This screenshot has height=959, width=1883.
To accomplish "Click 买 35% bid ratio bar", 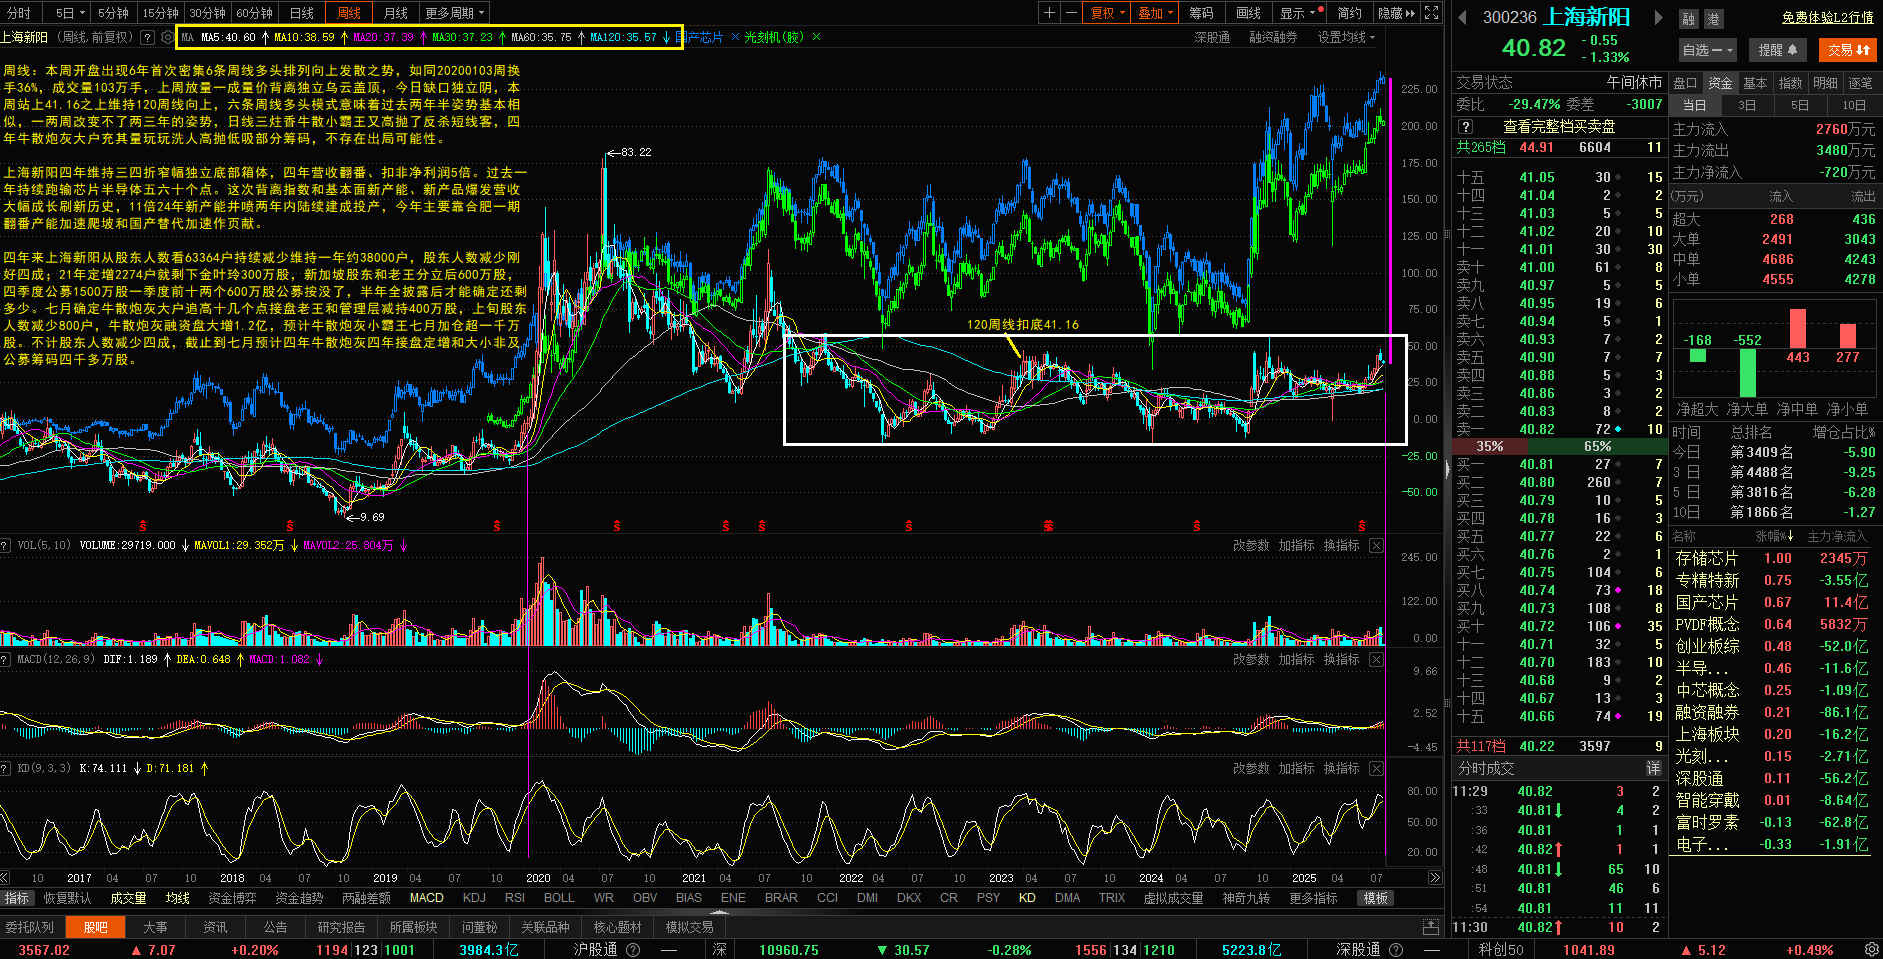I will pyautogui.click(x=1490, y=446).
